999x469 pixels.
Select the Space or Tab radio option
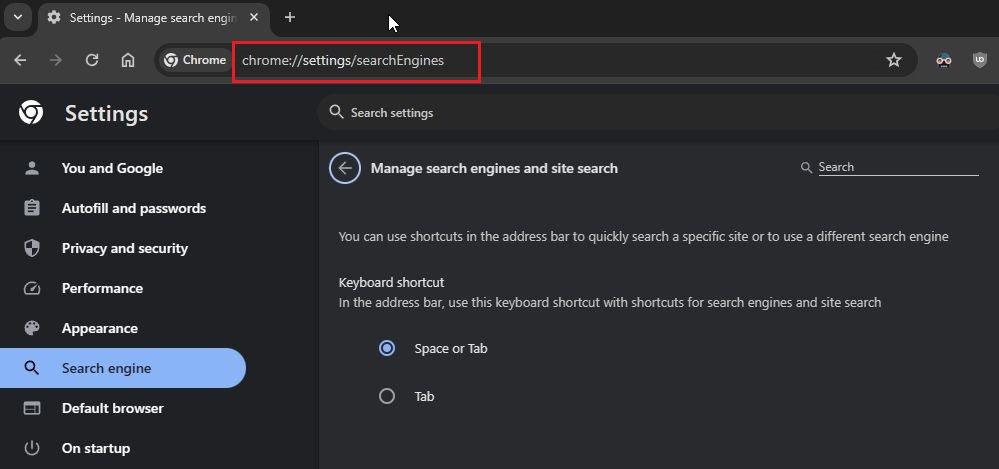coord(387,349)
